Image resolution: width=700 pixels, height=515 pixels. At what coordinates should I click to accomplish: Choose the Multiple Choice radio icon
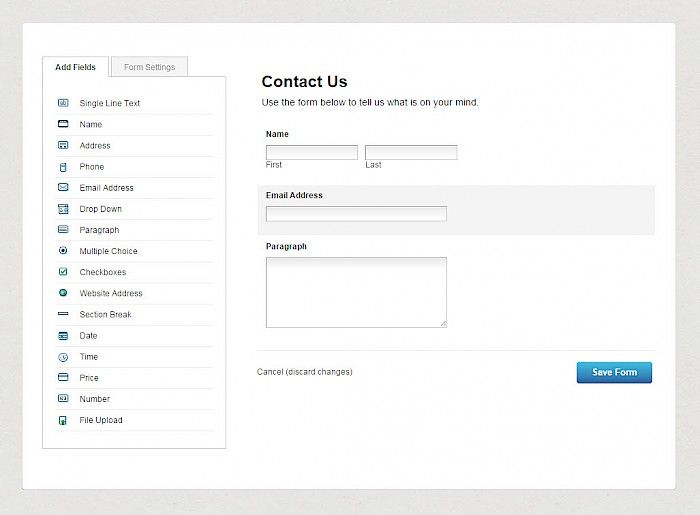[x=63, y=250]
